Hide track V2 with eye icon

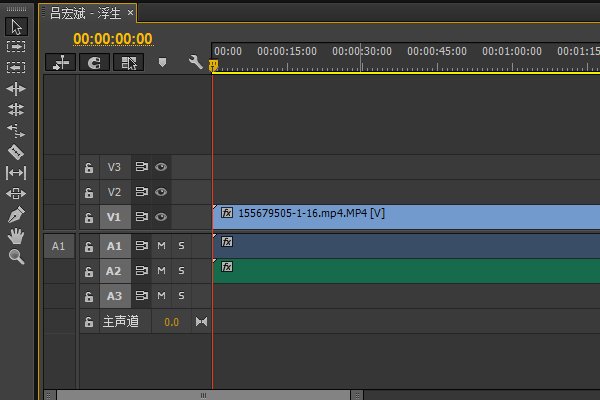(161, 192)
